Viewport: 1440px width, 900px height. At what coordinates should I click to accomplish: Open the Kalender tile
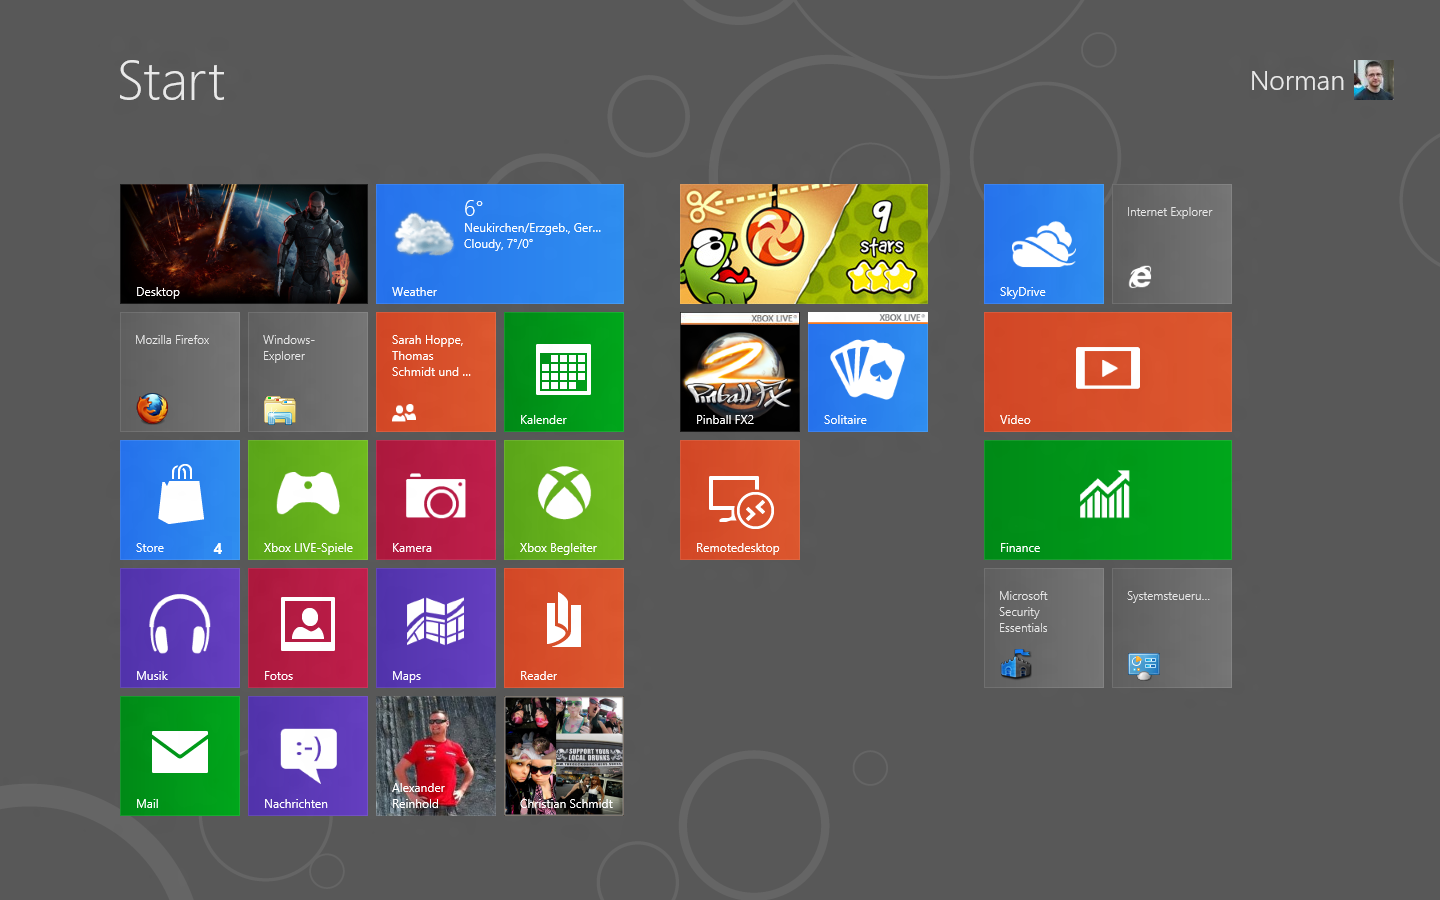click(564, 372)
